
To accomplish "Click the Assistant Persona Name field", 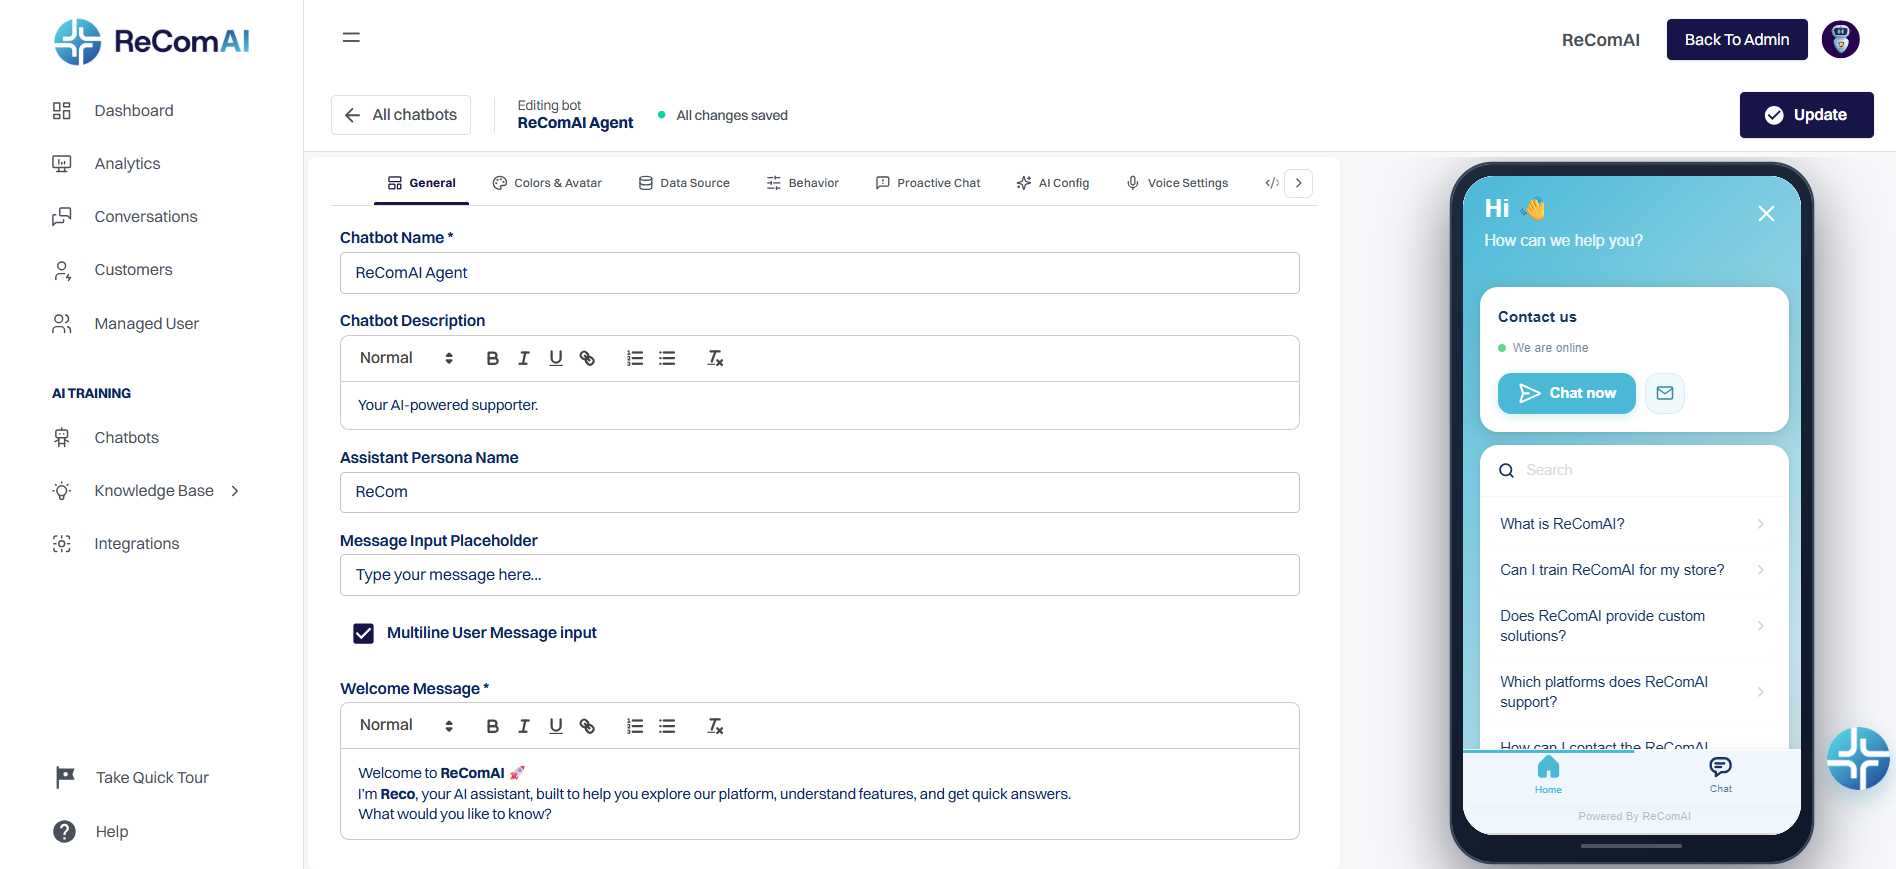I will click(820, 492).
